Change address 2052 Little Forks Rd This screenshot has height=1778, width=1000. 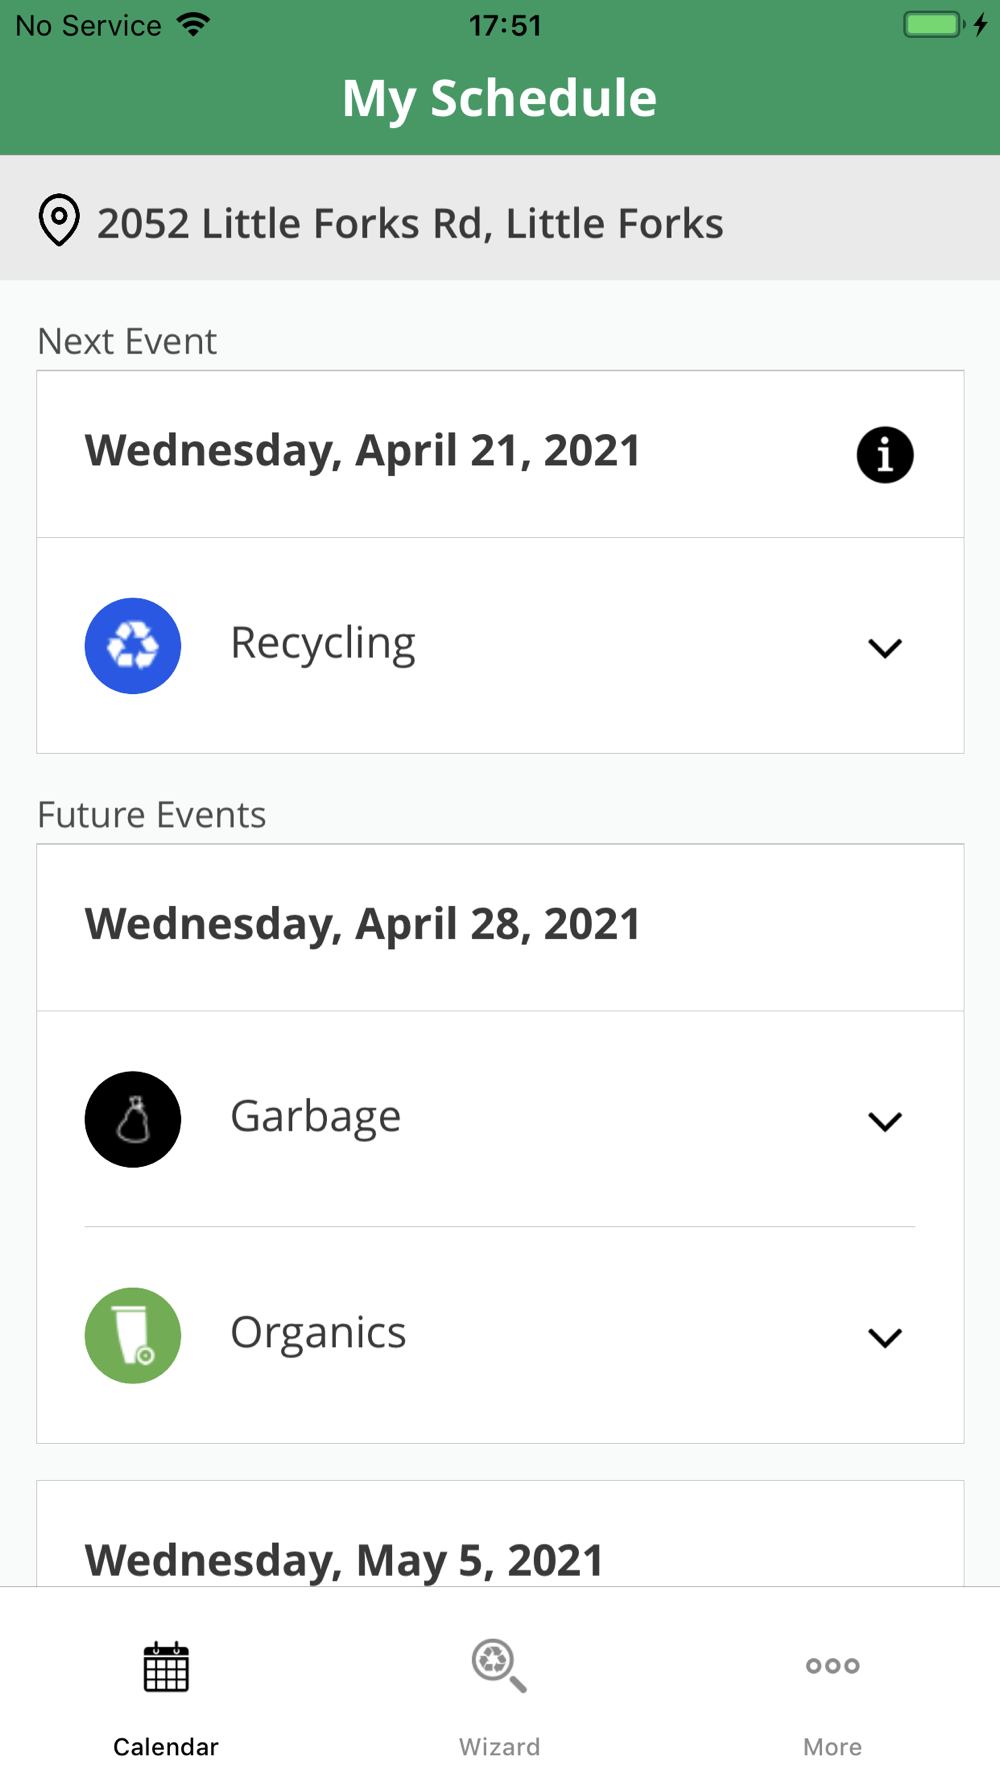[410, 223]
